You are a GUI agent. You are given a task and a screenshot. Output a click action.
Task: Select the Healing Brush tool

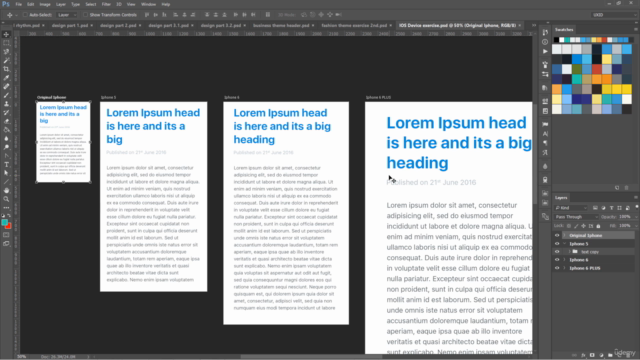pyautogui.click(x=6, y=87)
